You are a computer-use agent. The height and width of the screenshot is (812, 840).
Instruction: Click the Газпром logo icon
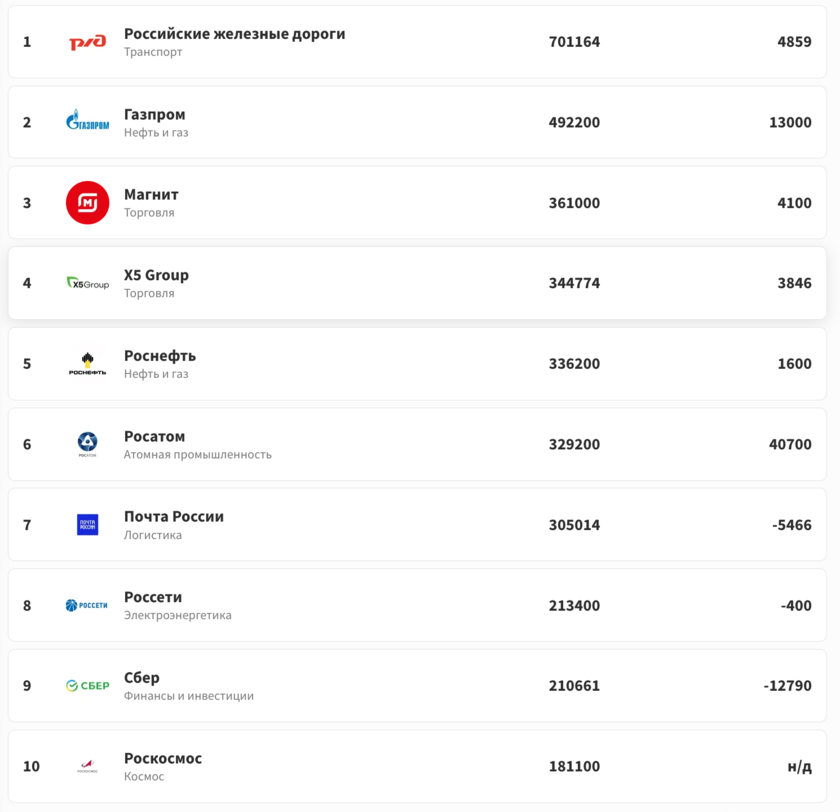click(87, 122)
